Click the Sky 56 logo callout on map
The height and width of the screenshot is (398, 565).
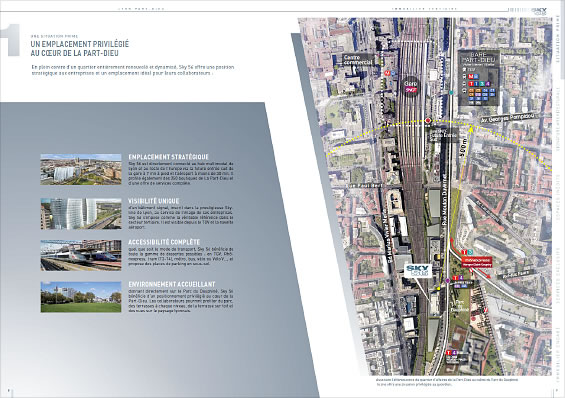click(418, 271)
